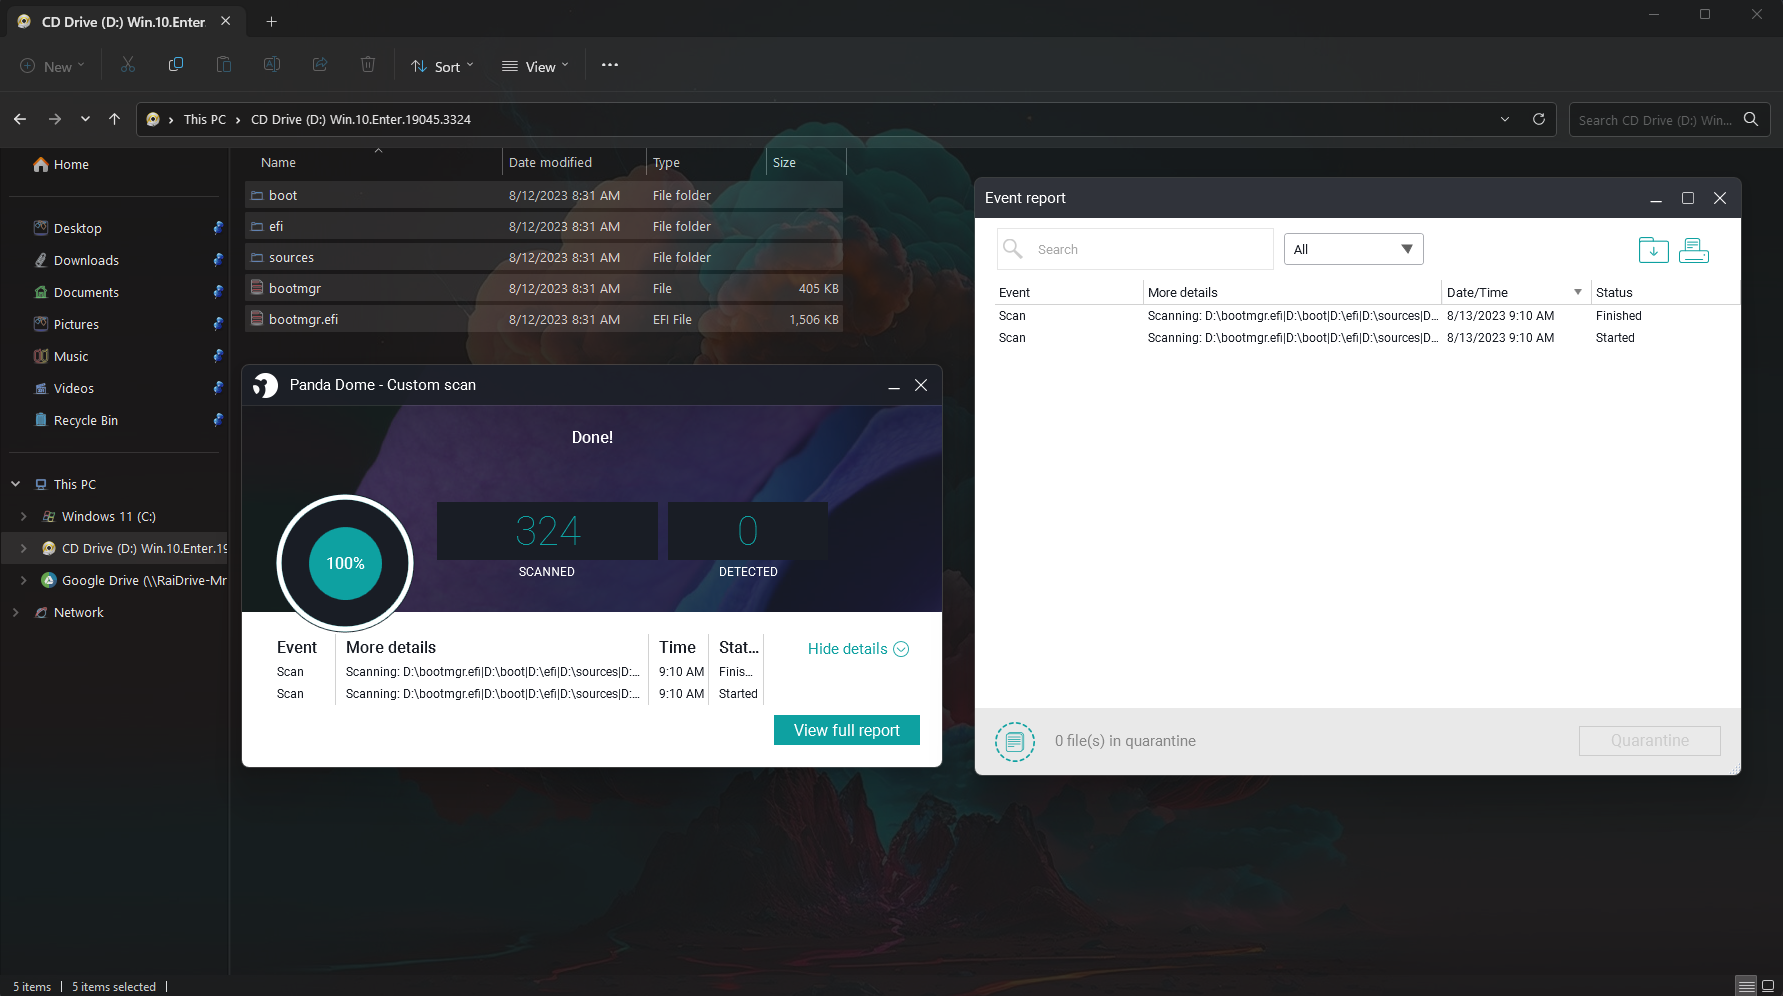Click the Cut scissors icon in toolbar
Screen dimensions: 1783x996
pos(128,65)
